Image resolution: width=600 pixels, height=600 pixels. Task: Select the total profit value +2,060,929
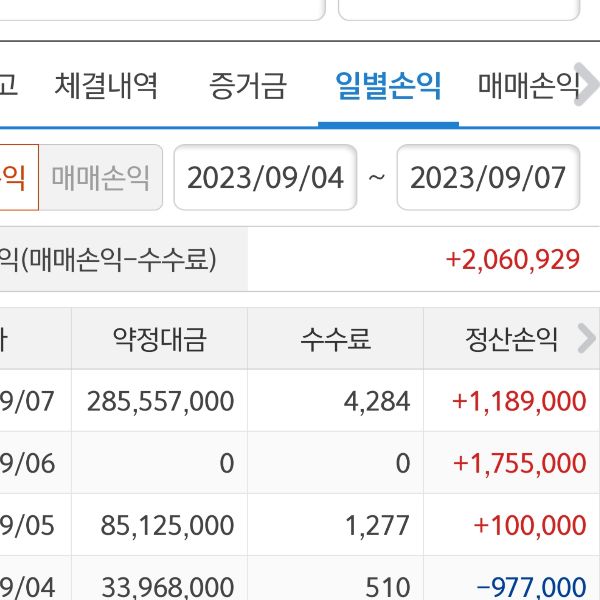coord(513,260)
